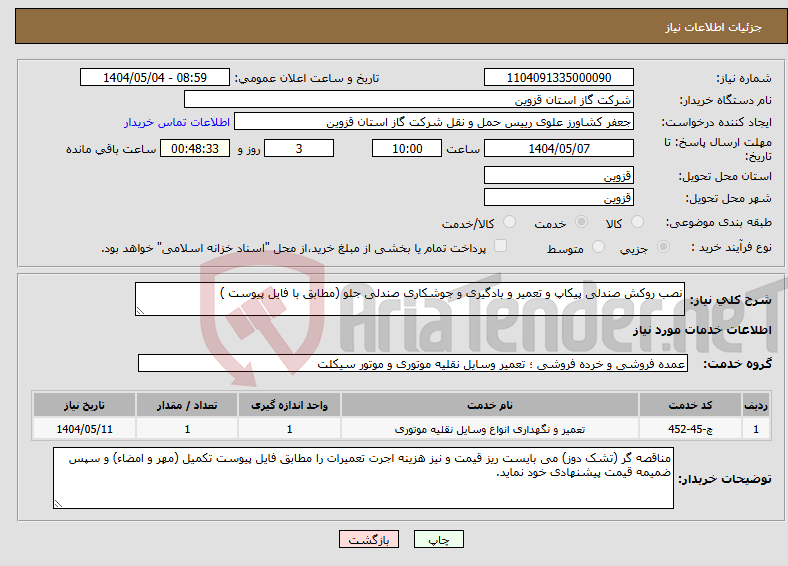
Task: Open the اطلاعات تماس خریدار link
Action: click(x=177, y=122)
